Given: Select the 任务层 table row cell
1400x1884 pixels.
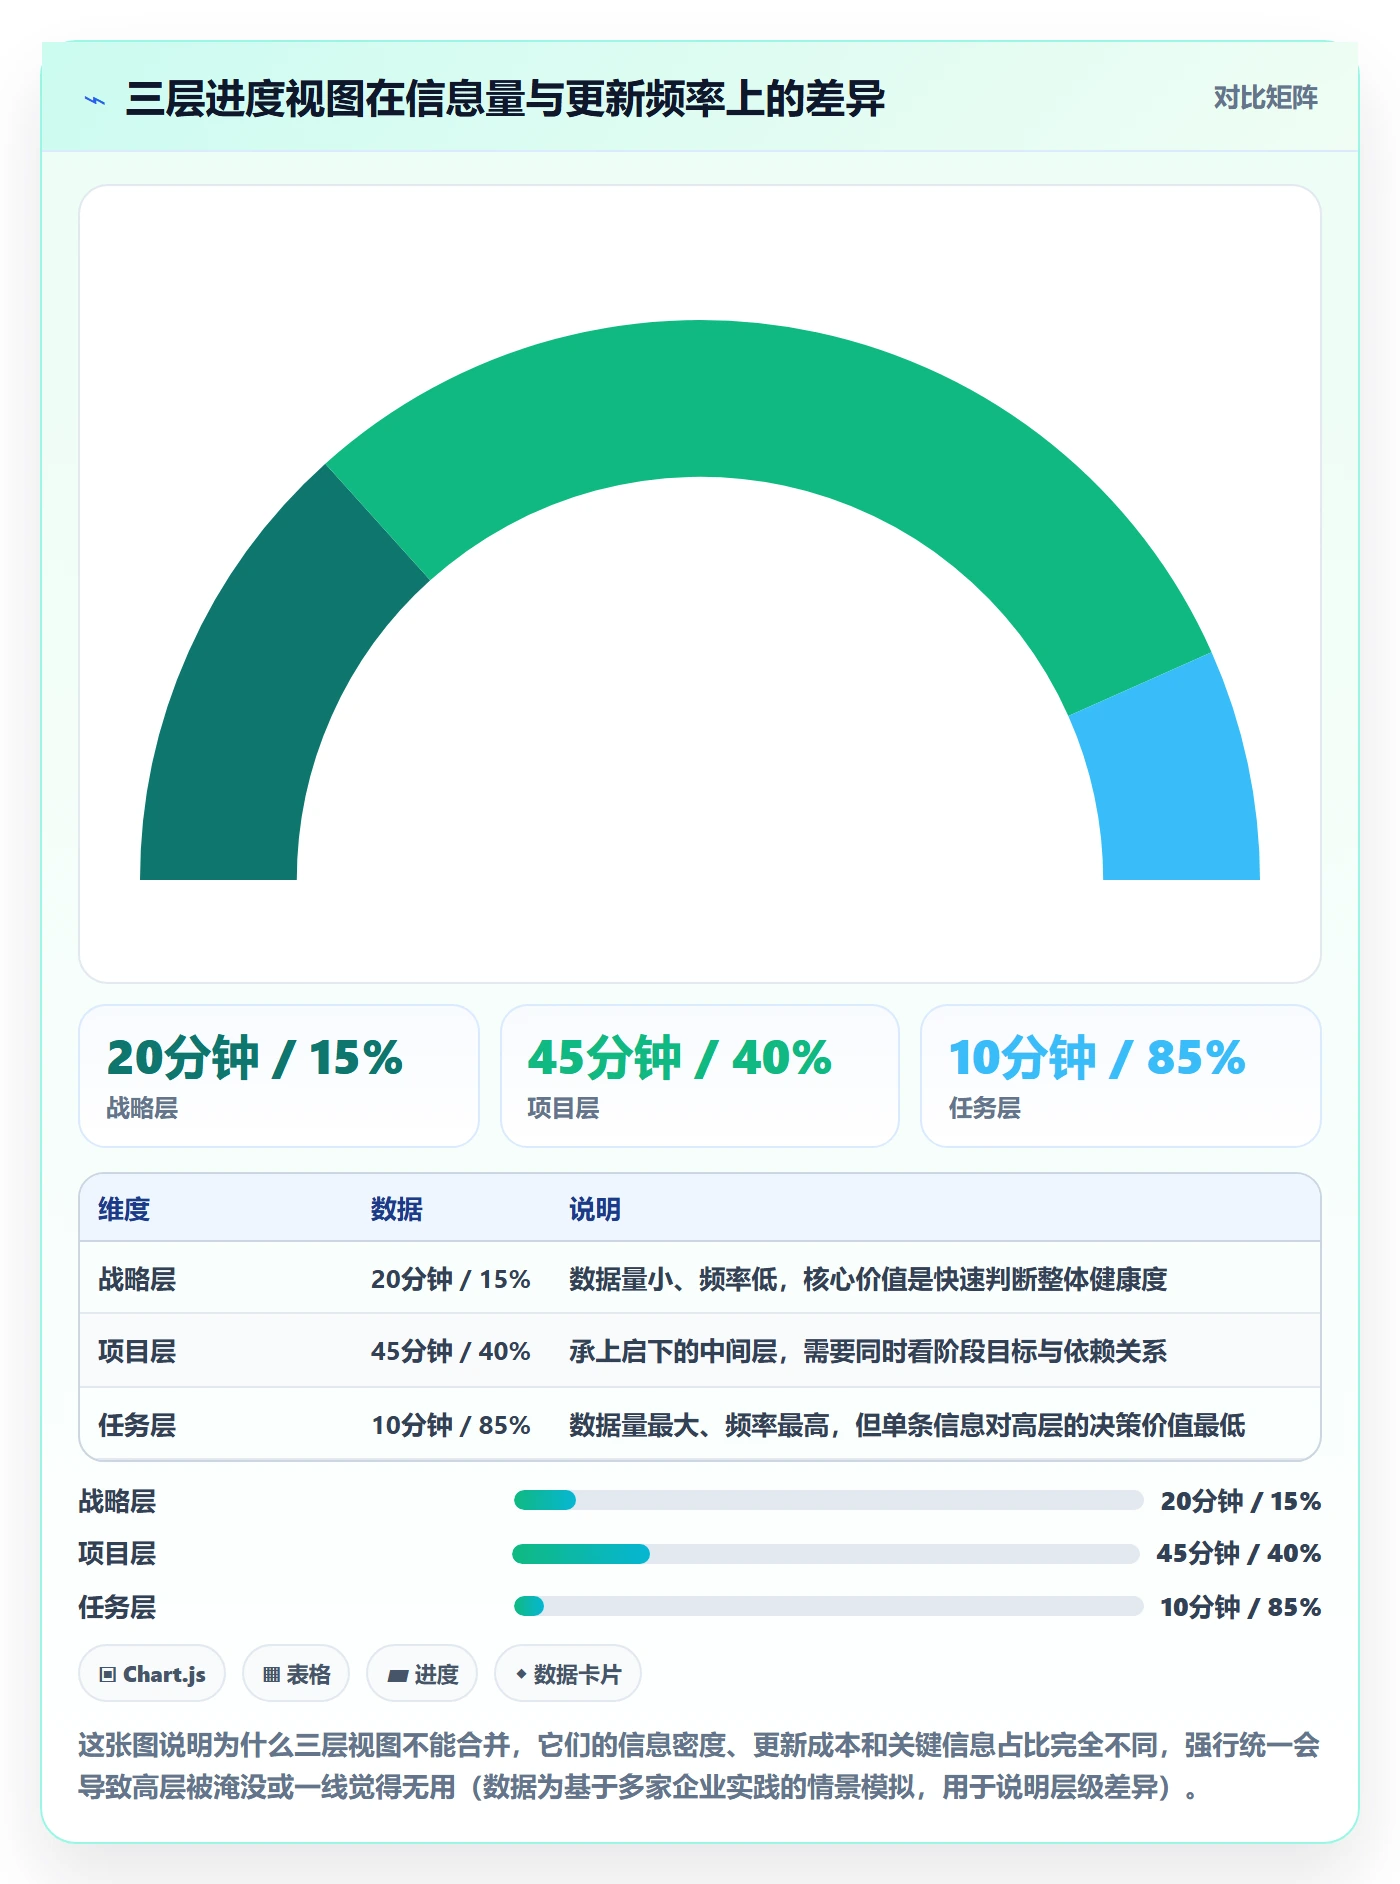Looking at the screenshot, I should [137, 1425].
